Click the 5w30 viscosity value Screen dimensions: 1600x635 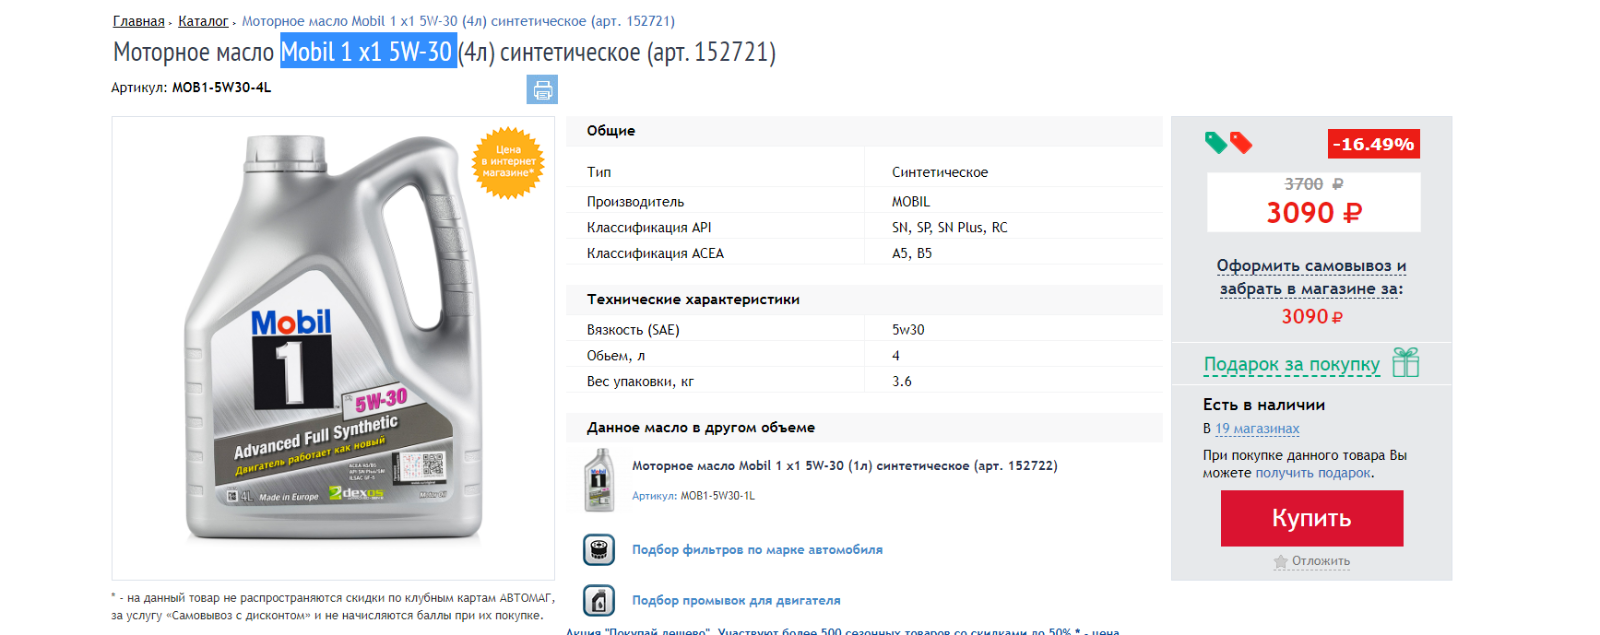click(908, 329)
